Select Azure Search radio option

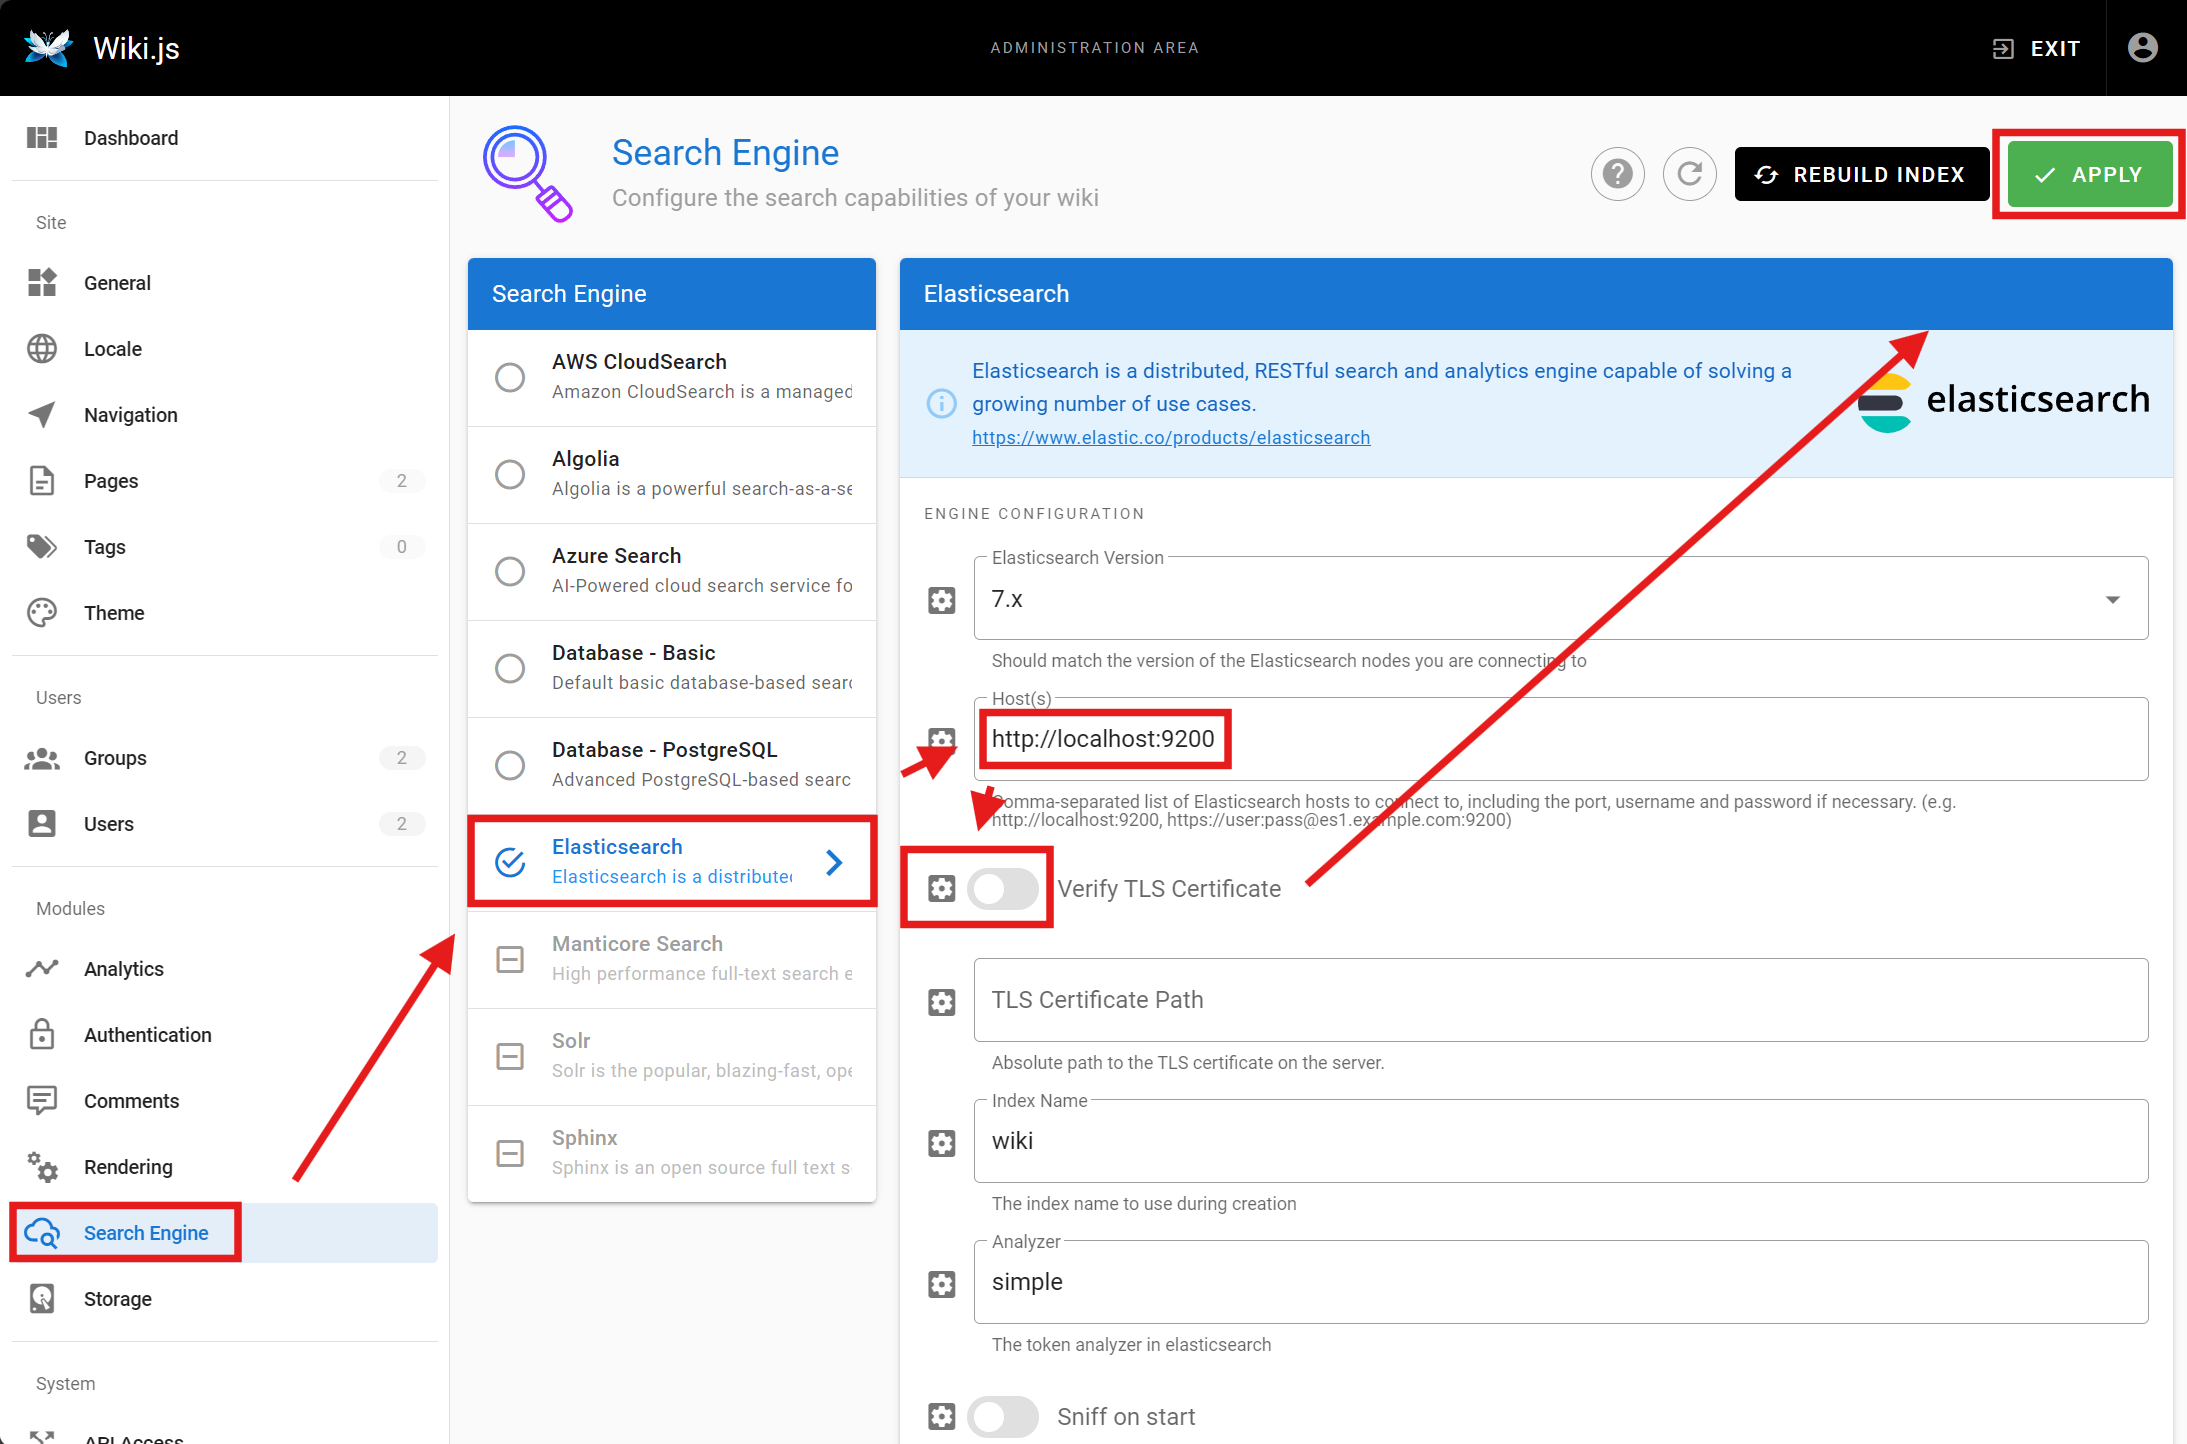[x=510, y=571]
